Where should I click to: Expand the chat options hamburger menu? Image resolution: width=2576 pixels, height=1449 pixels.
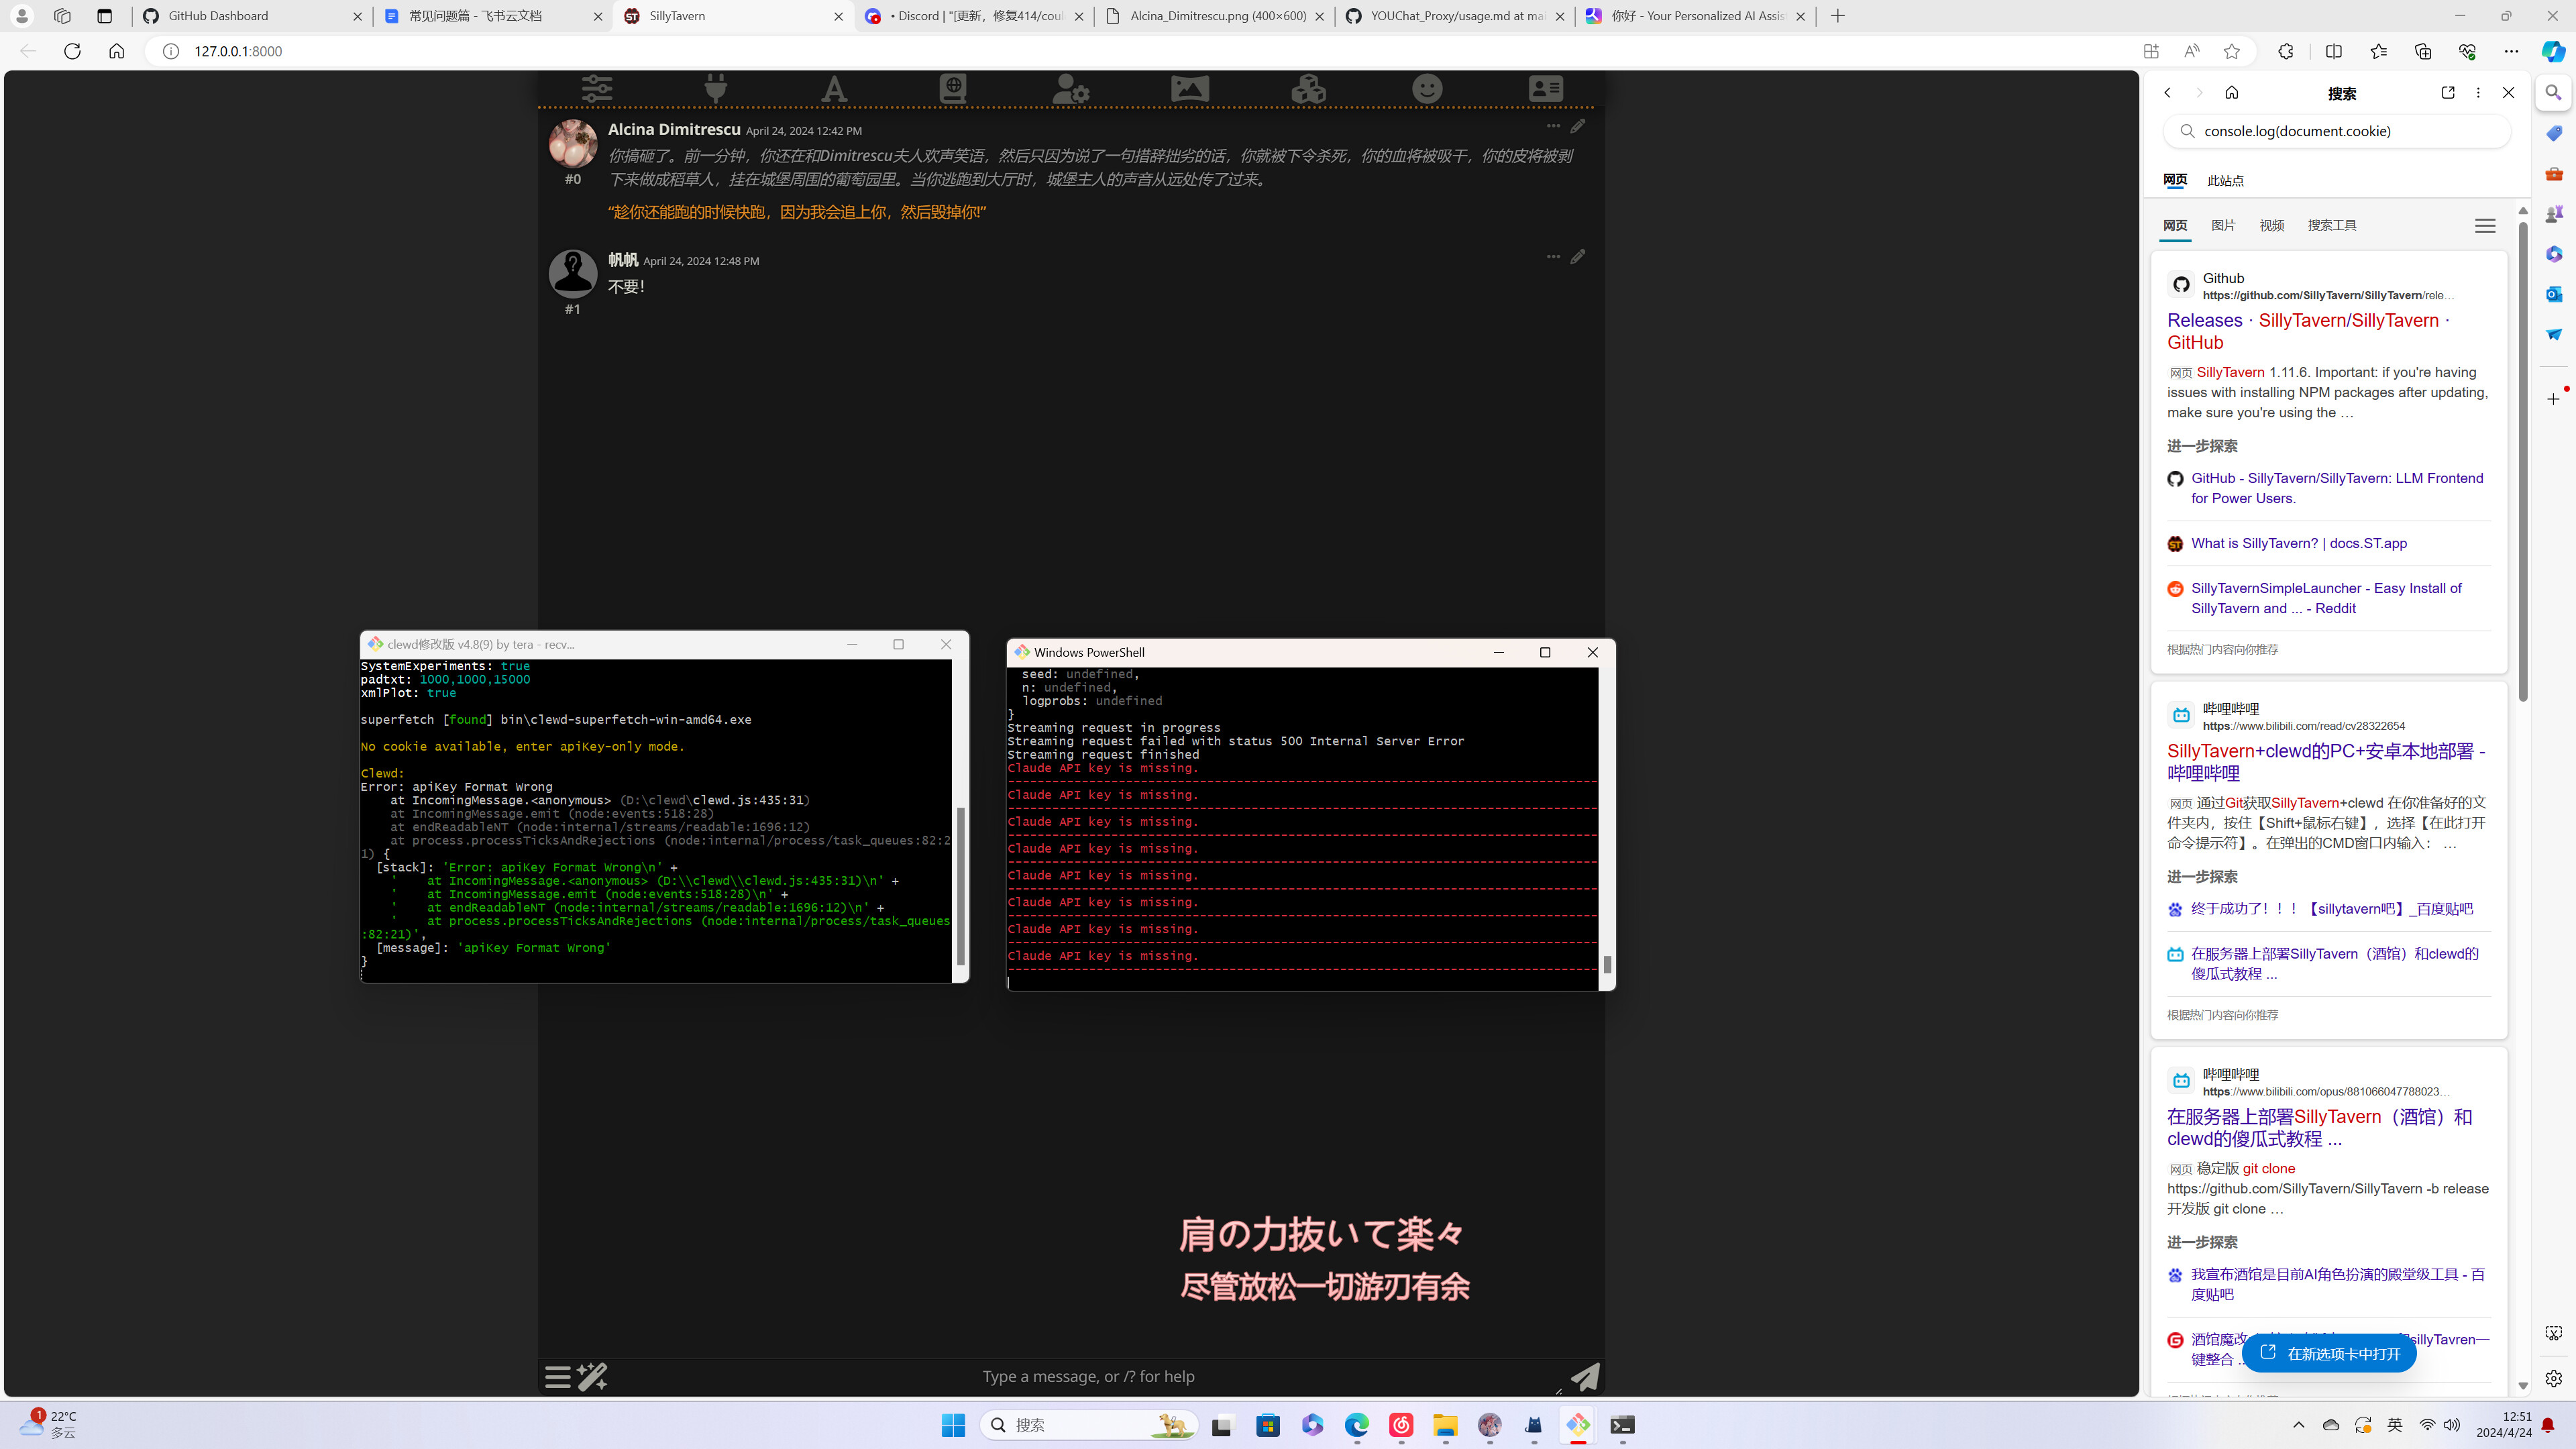pos(558,1376)
